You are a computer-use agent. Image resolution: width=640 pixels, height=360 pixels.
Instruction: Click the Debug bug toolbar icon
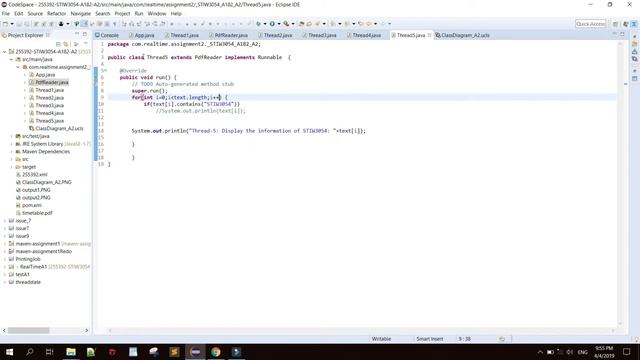coord(258,24)
